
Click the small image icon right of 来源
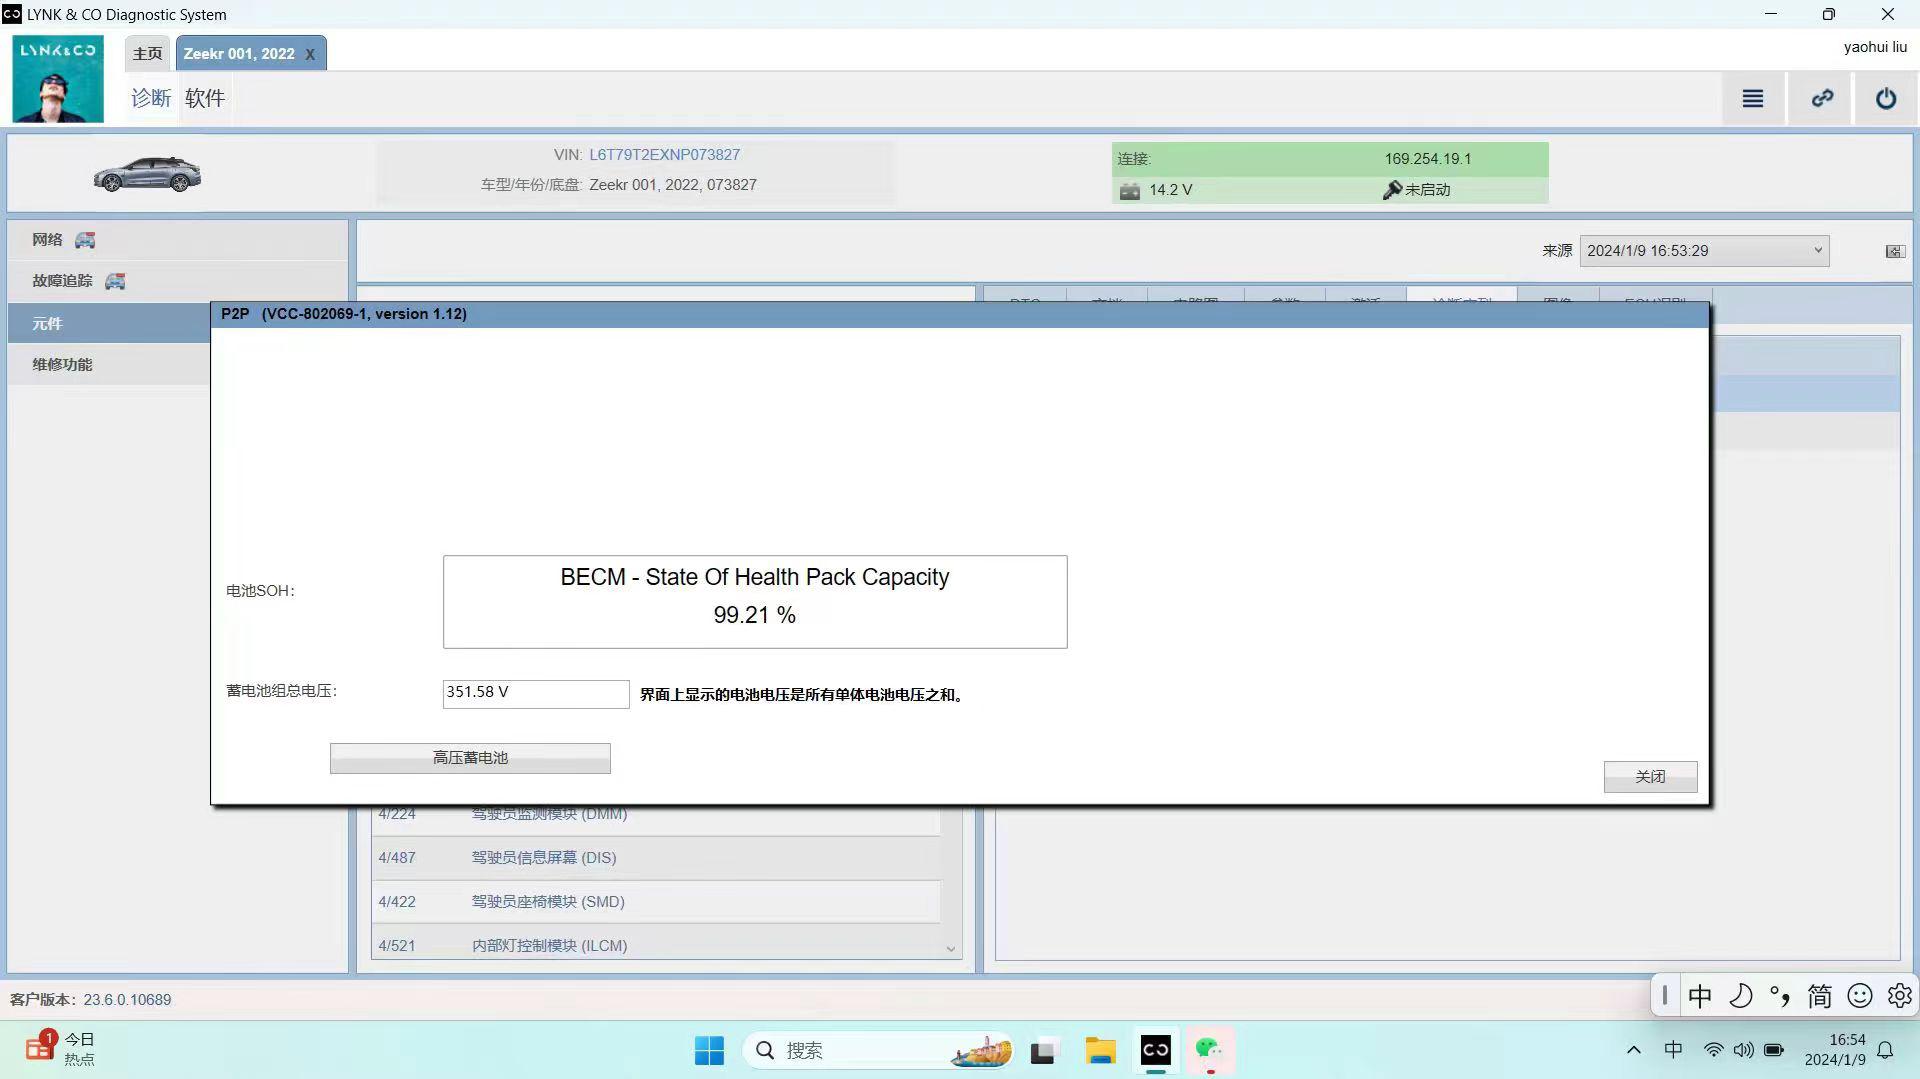[x=1894, y=251]
